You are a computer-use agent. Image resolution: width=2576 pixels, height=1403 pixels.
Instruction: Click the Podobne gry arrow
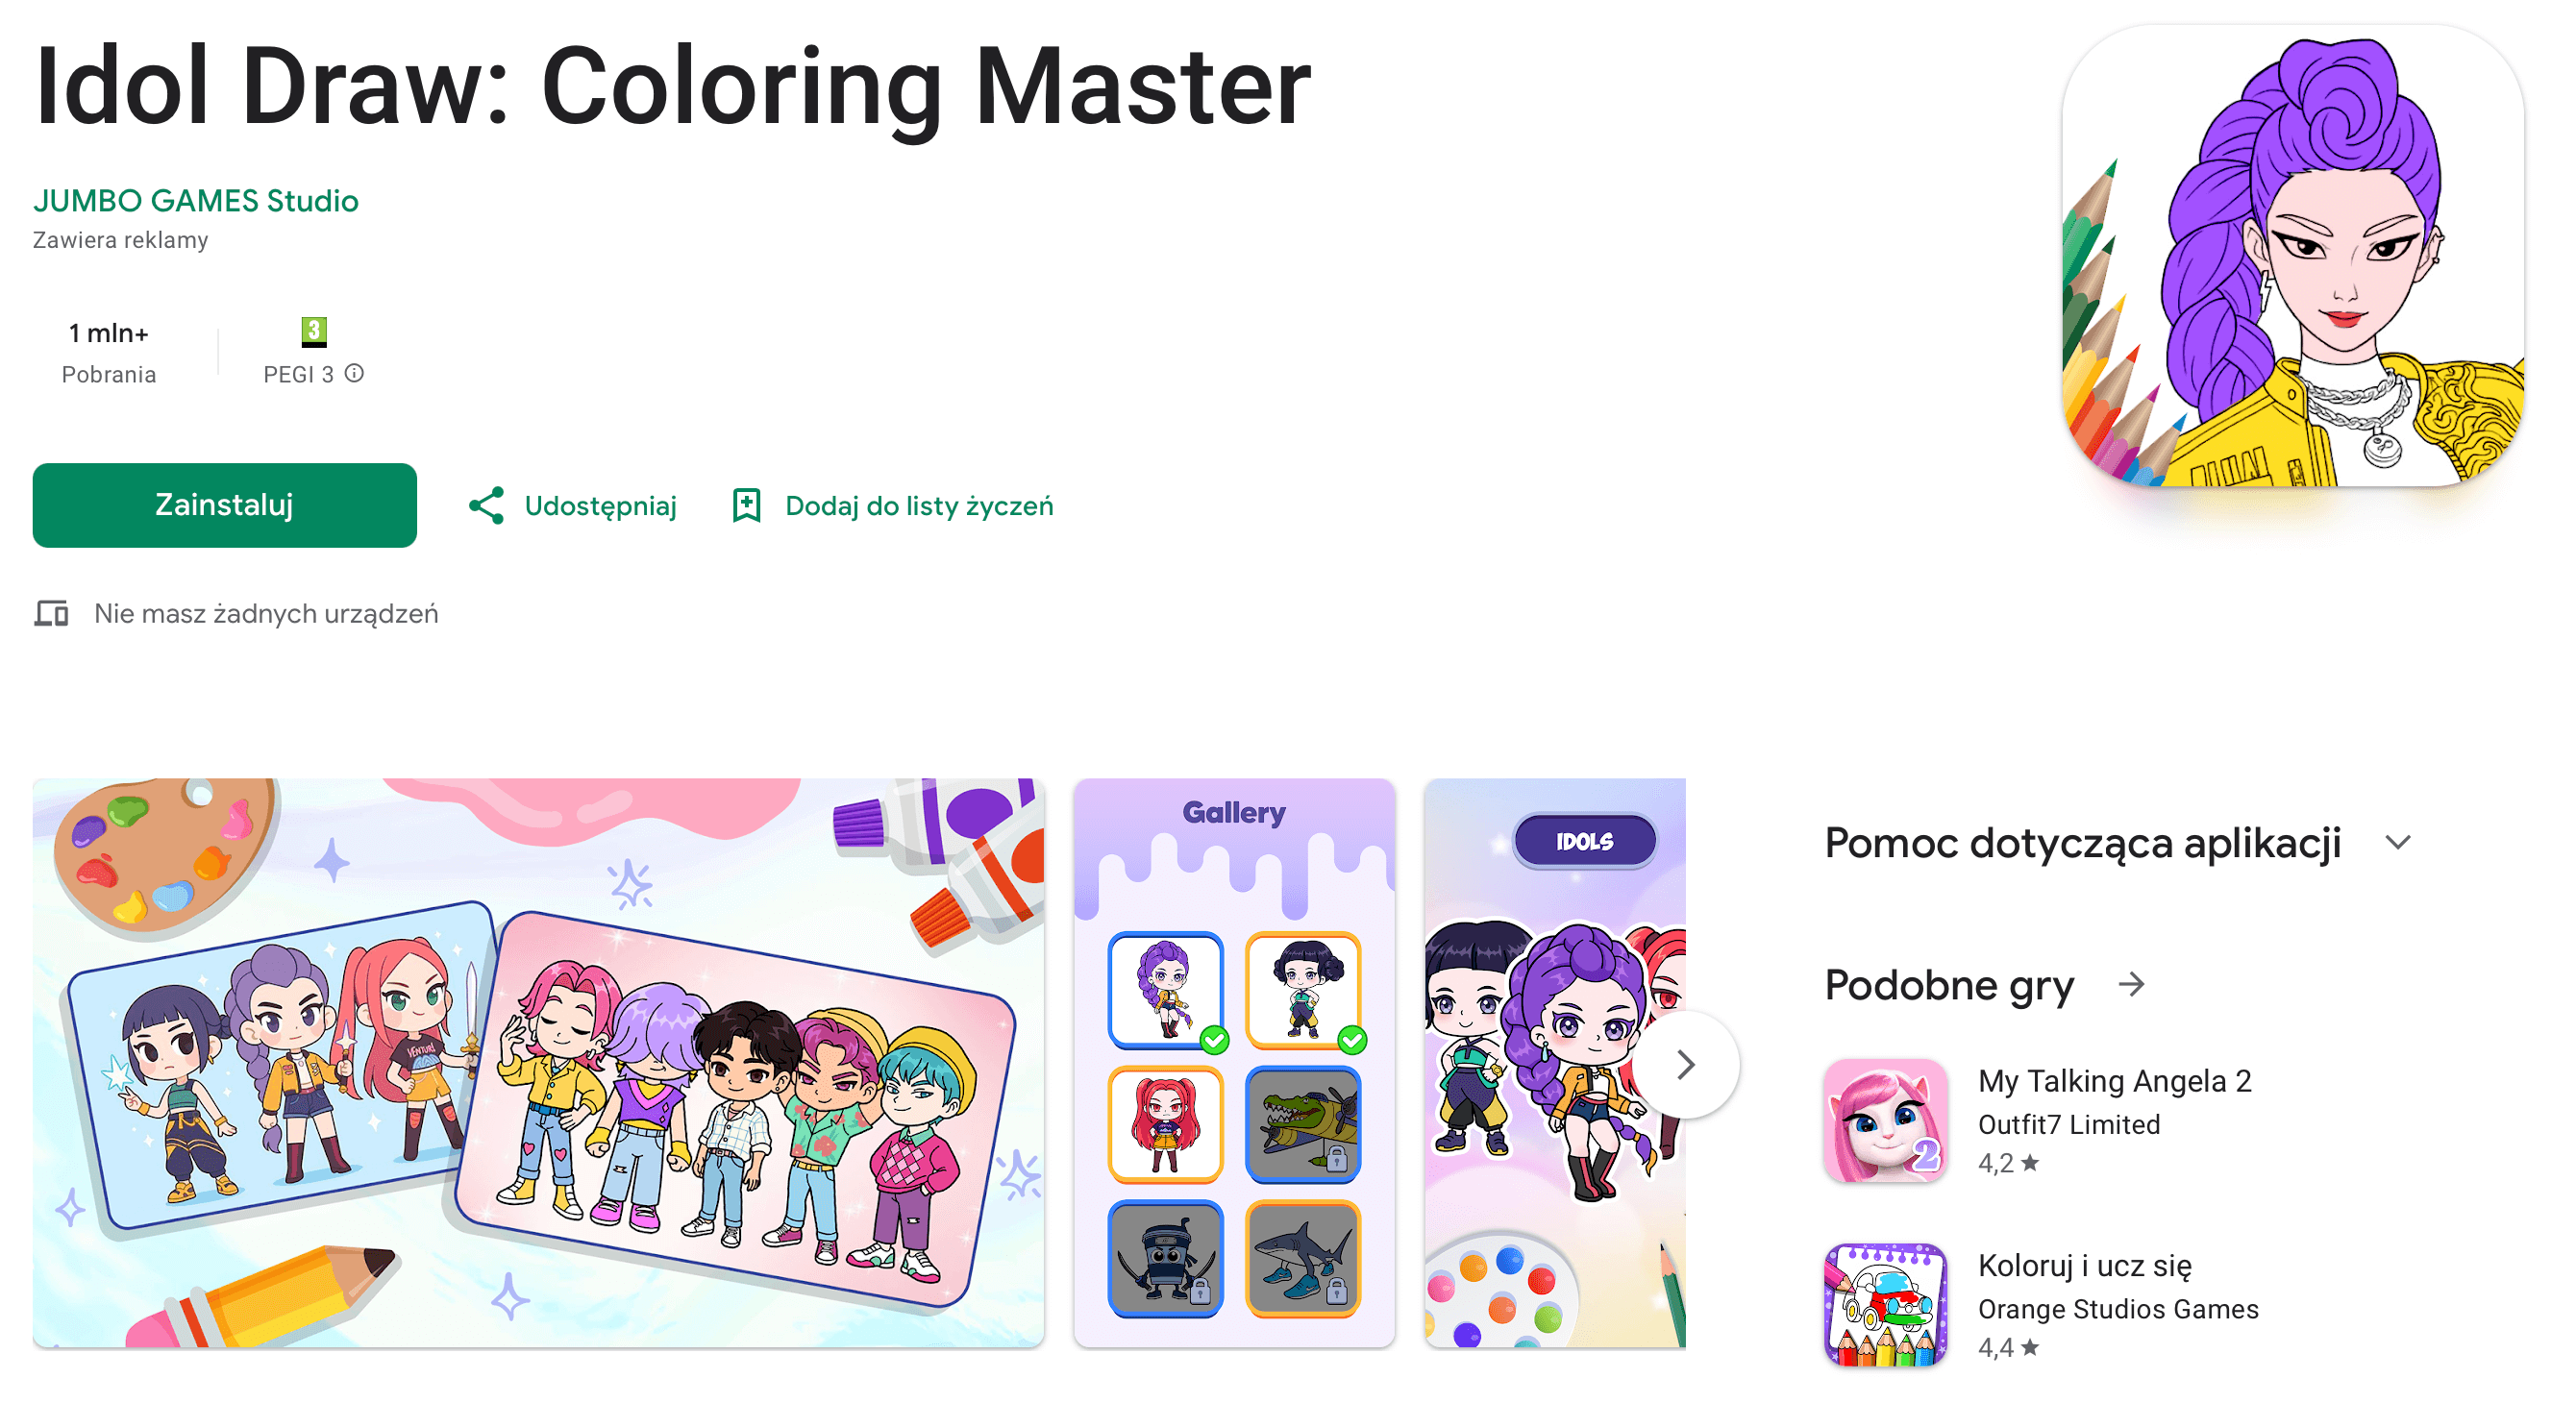coord(2132,985)
